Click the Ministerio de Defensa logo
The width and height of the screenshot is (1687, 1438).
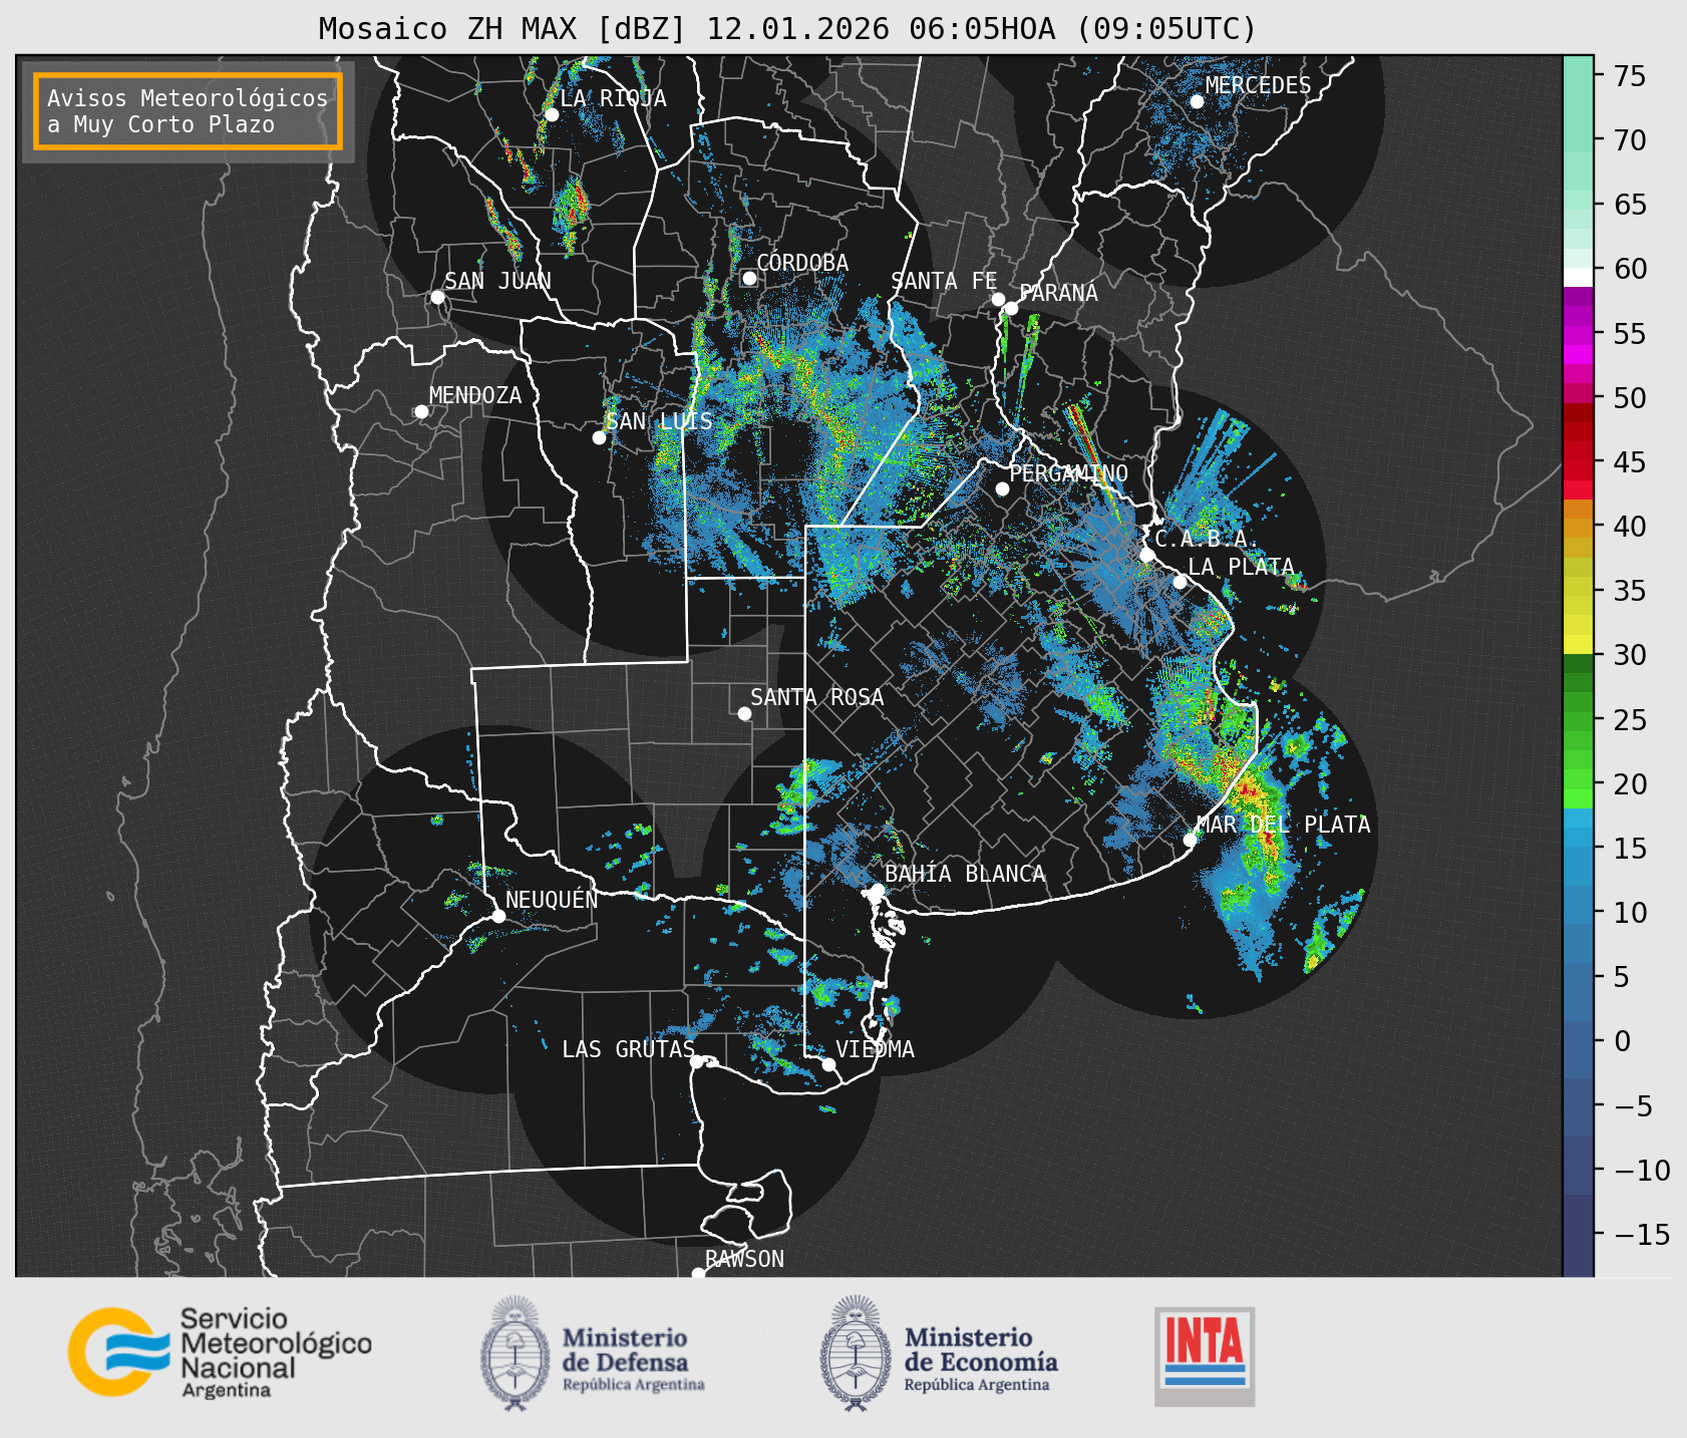point(593,1354)
